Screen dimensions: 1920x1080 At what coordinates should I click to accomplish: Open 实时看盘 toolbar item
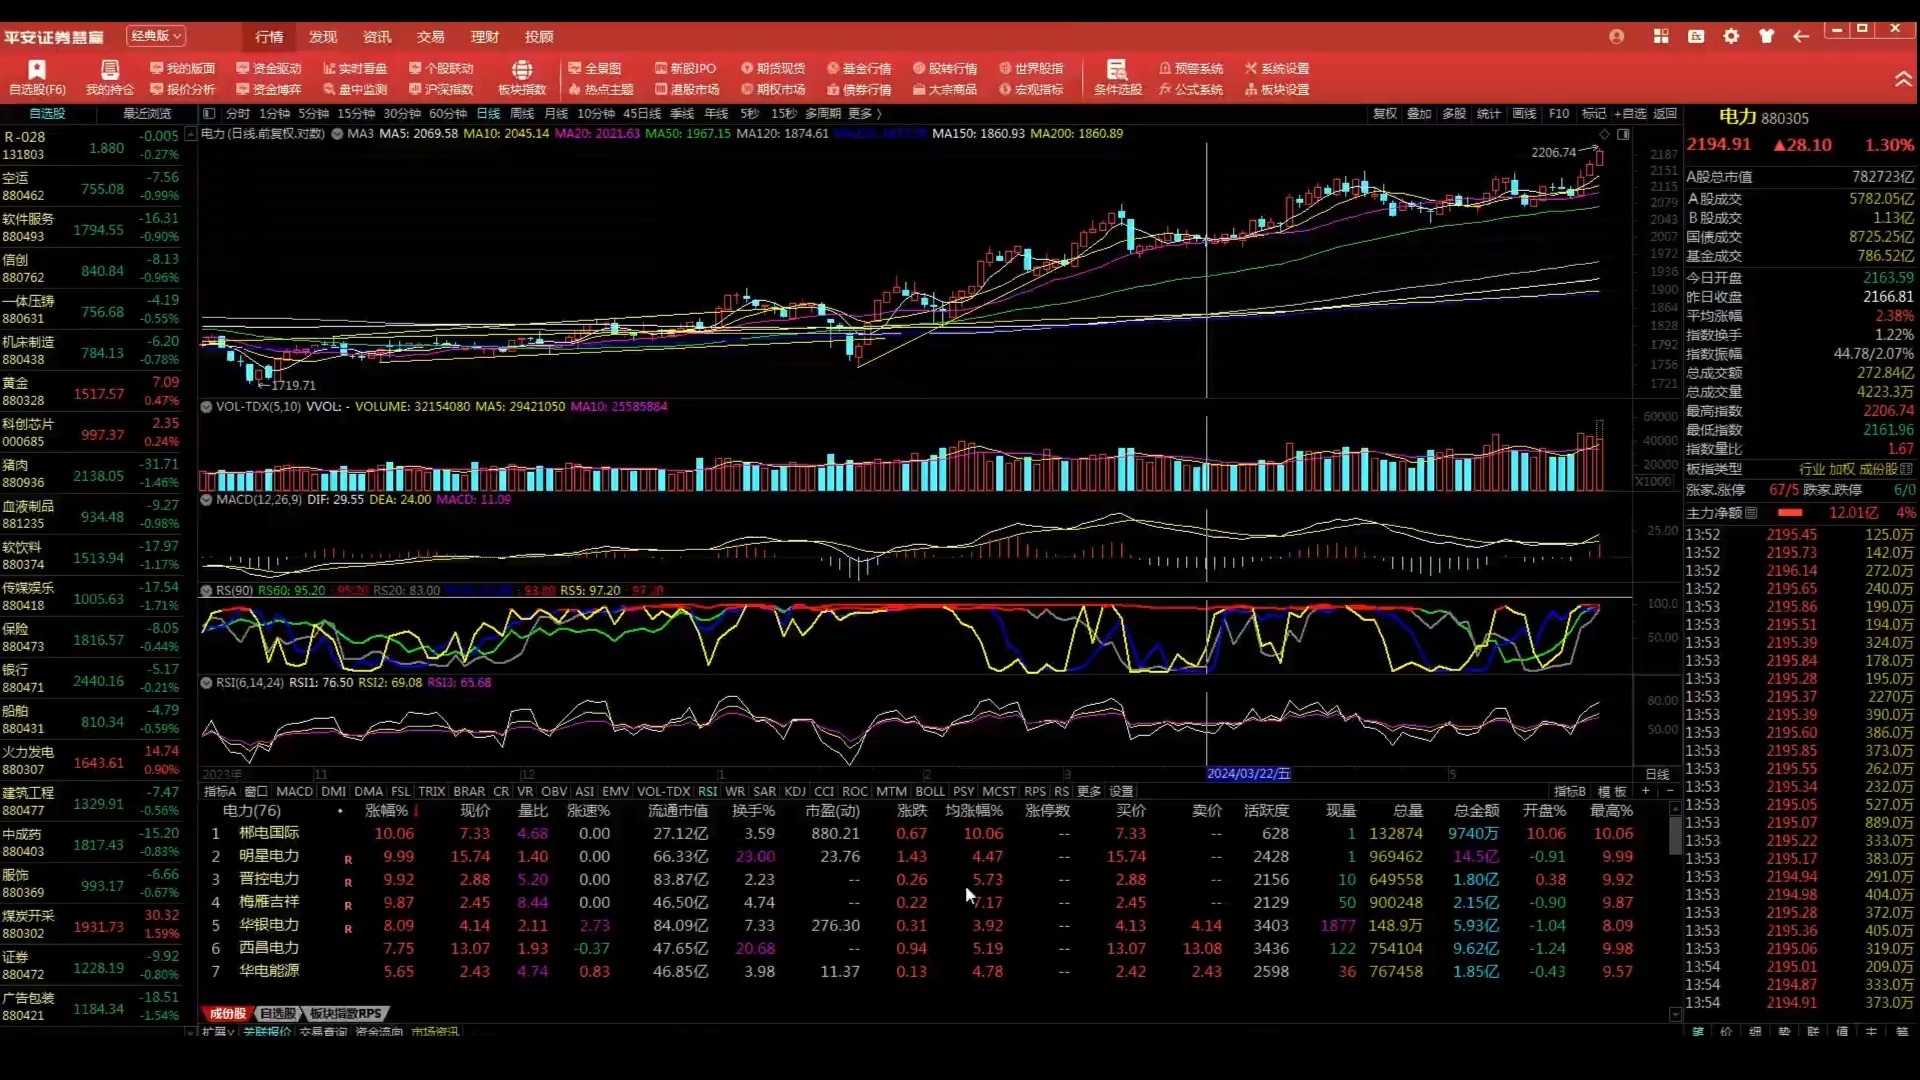[x=355, y=68]
